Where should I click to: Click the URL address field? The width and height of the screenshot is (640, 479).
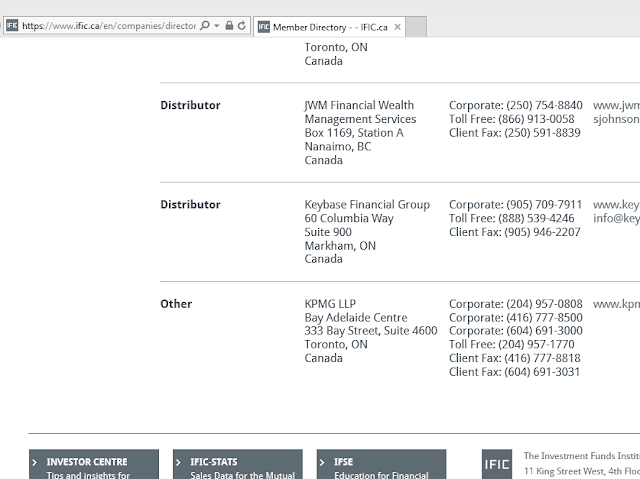[x=109, y=26]
